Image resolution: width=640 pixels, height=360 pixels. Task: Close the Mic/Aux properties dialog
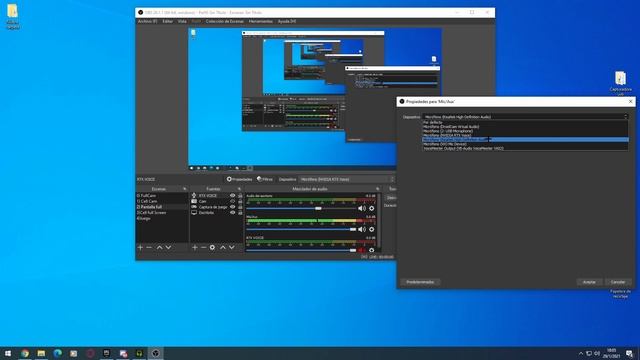click(630, 101)
